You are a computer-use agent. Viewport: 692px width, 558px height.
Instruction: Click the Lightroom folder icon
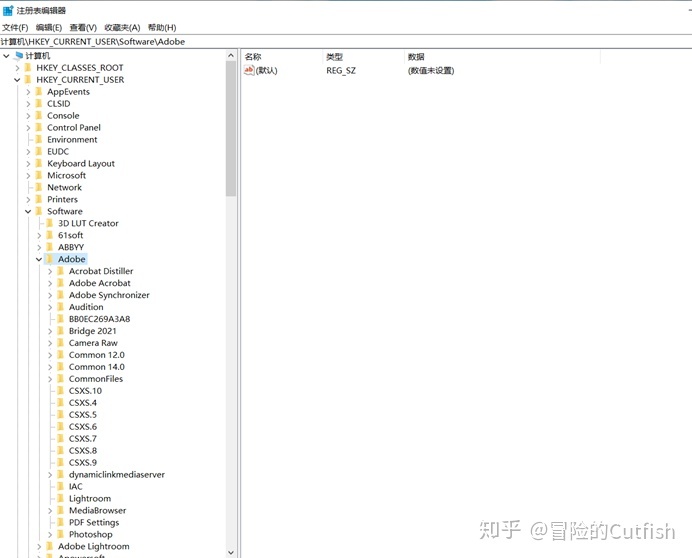(x=61, y=498)
